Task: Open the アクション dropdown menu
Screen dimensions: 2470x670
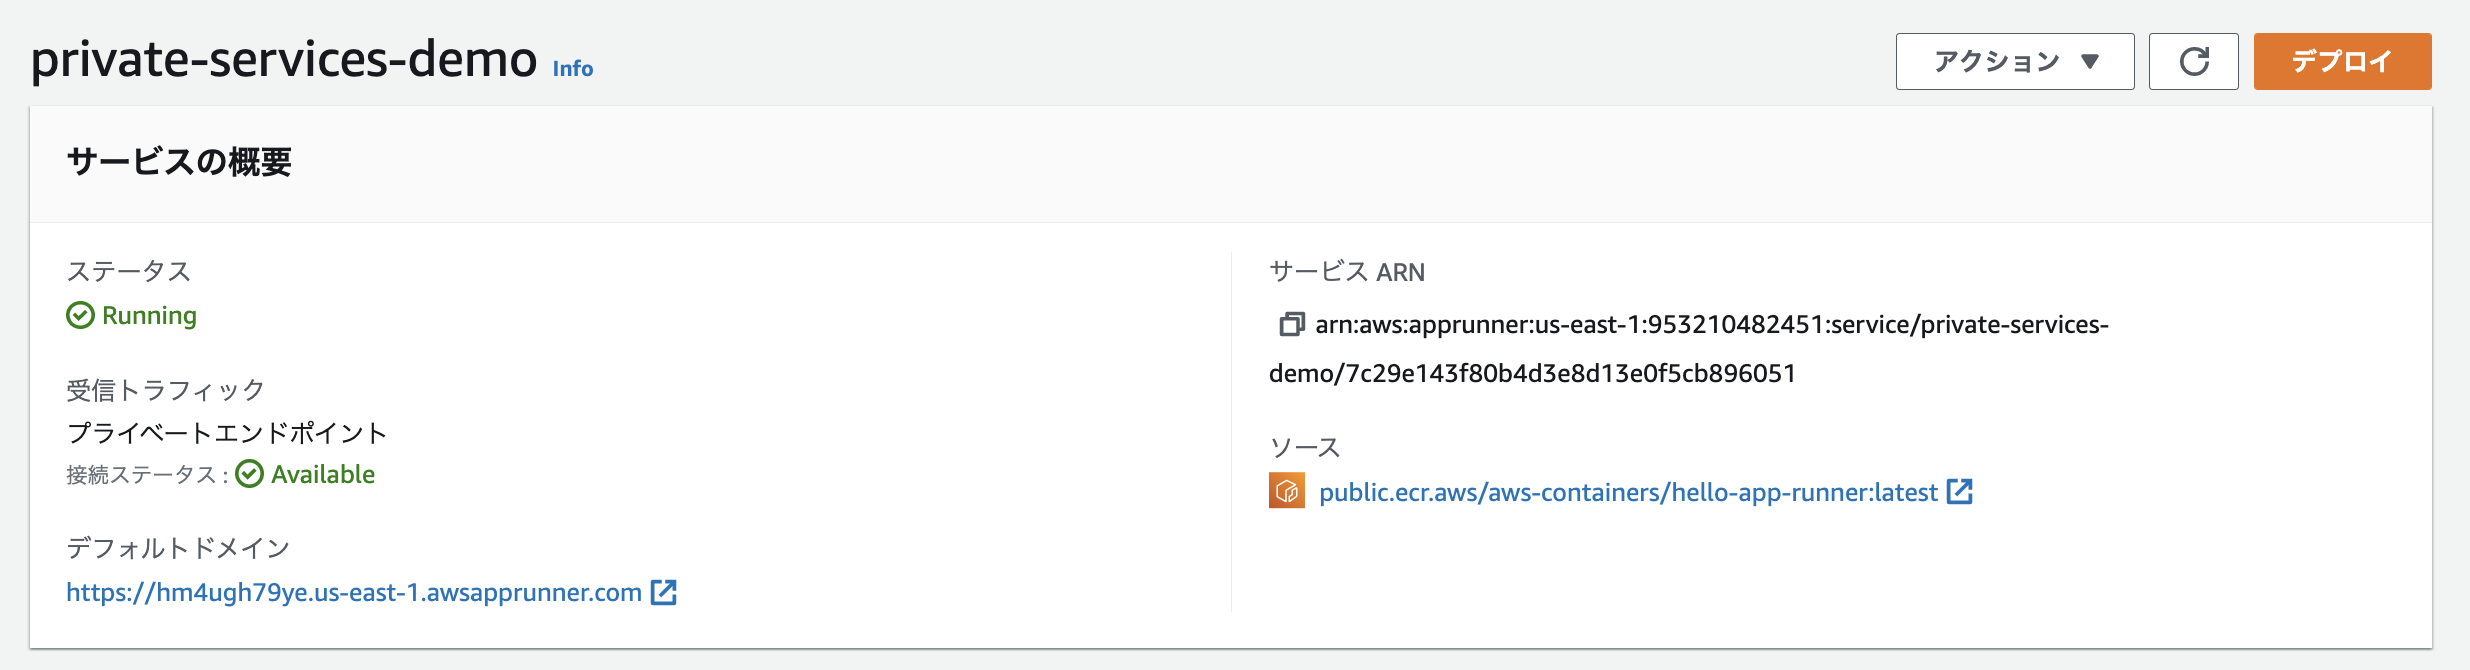Action: [x=2015, y=61]
